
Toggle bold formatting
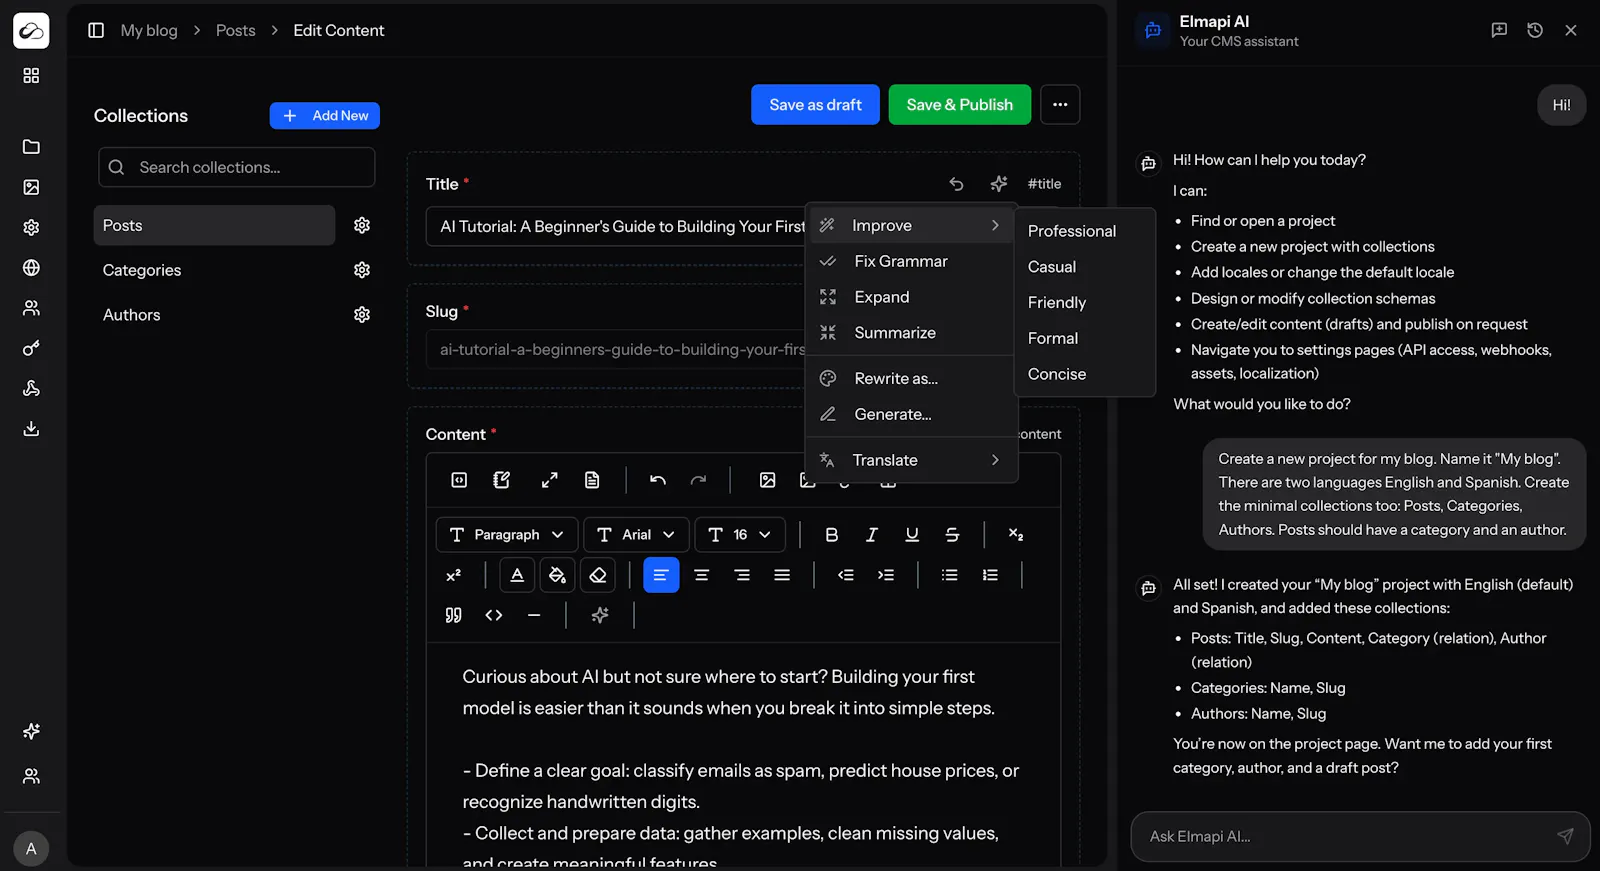[x=831, y=535]
